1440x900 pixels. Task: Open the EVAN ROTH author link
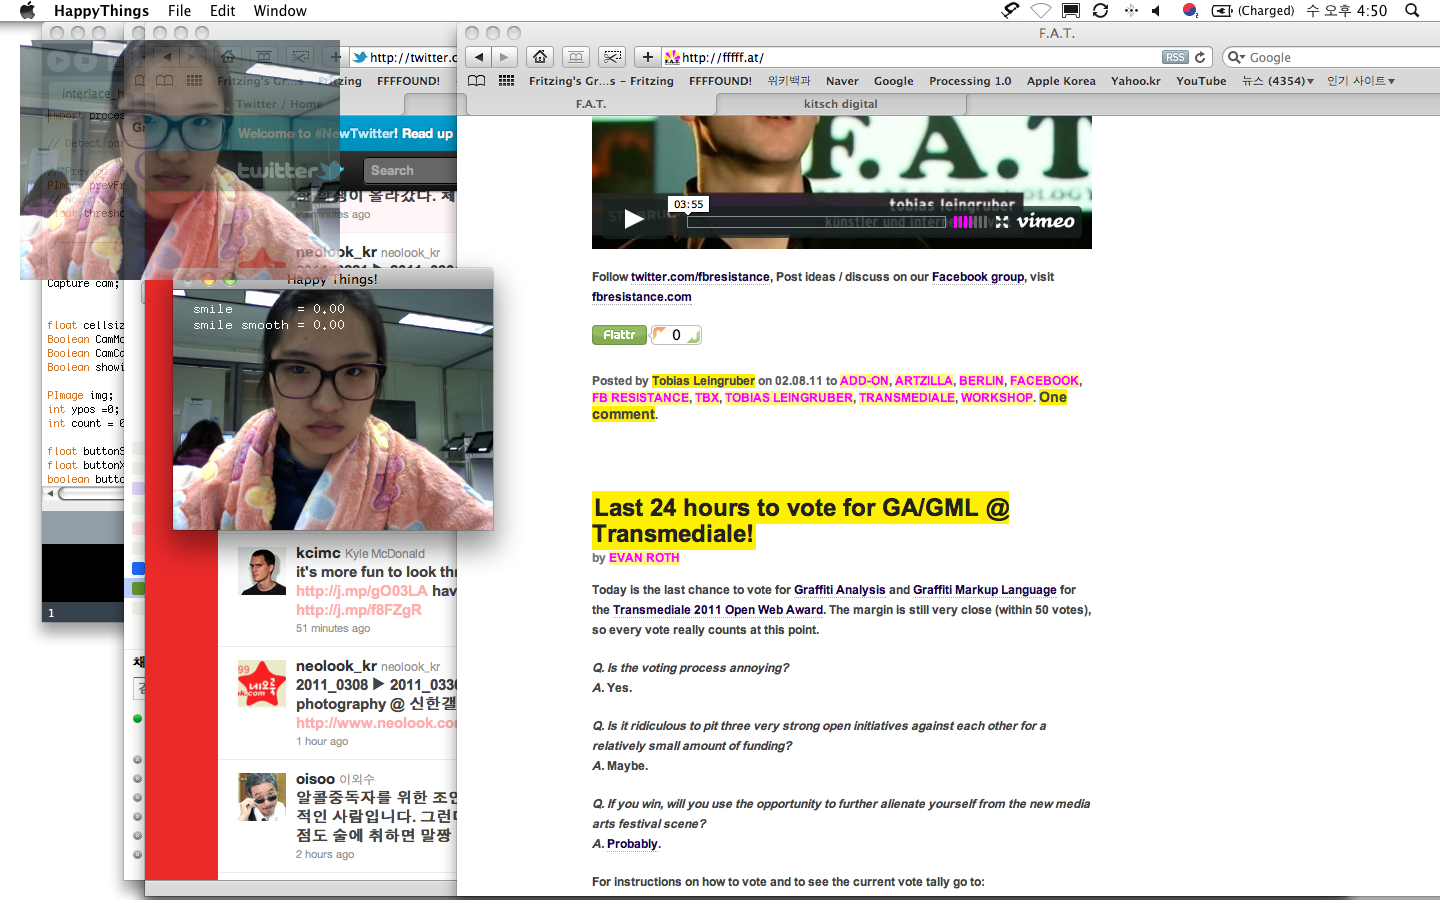644,558
